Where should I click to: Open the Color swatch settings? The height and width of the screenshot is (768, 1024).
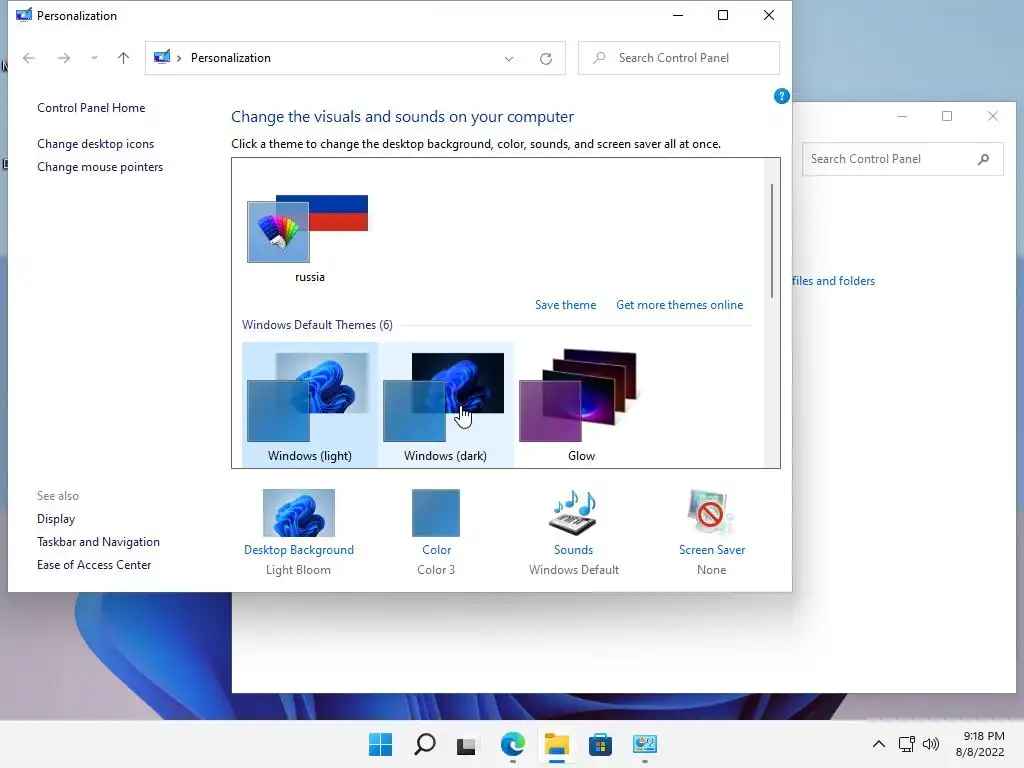click(x=436, y=513)
